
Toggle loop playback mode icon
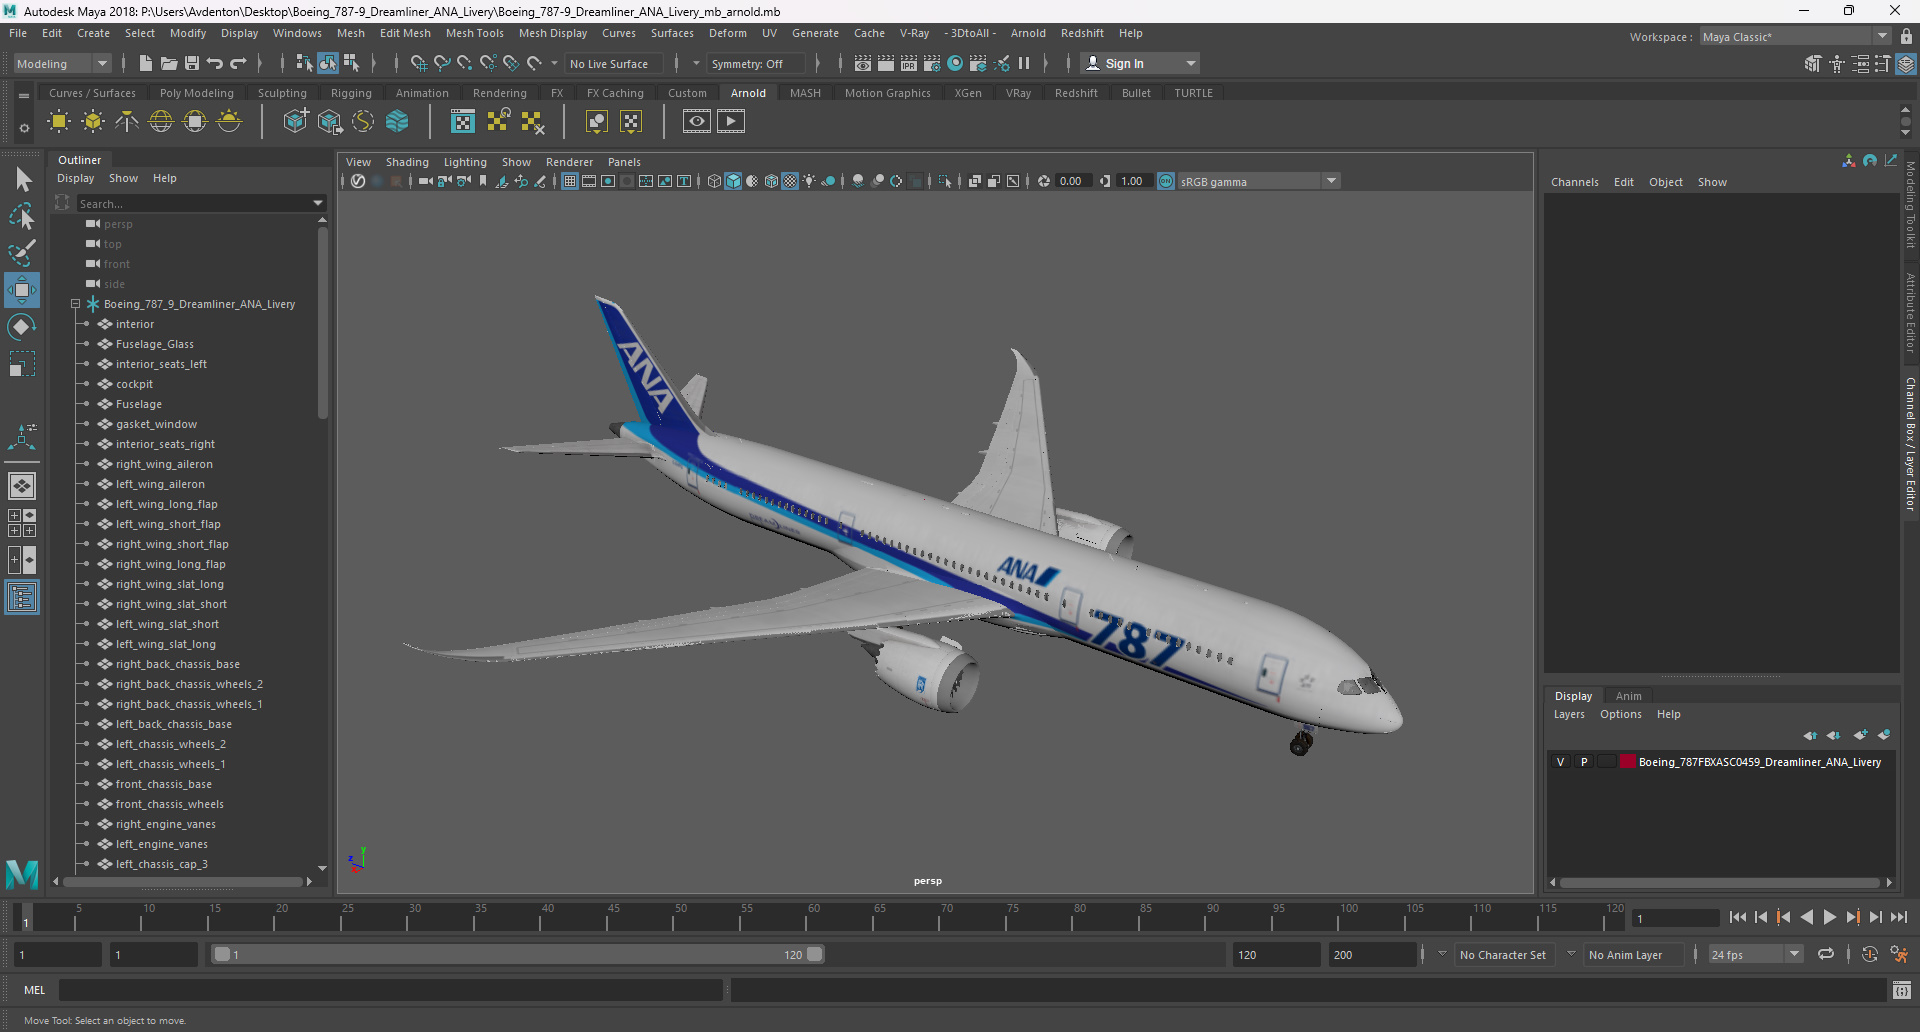[1826, 954]
